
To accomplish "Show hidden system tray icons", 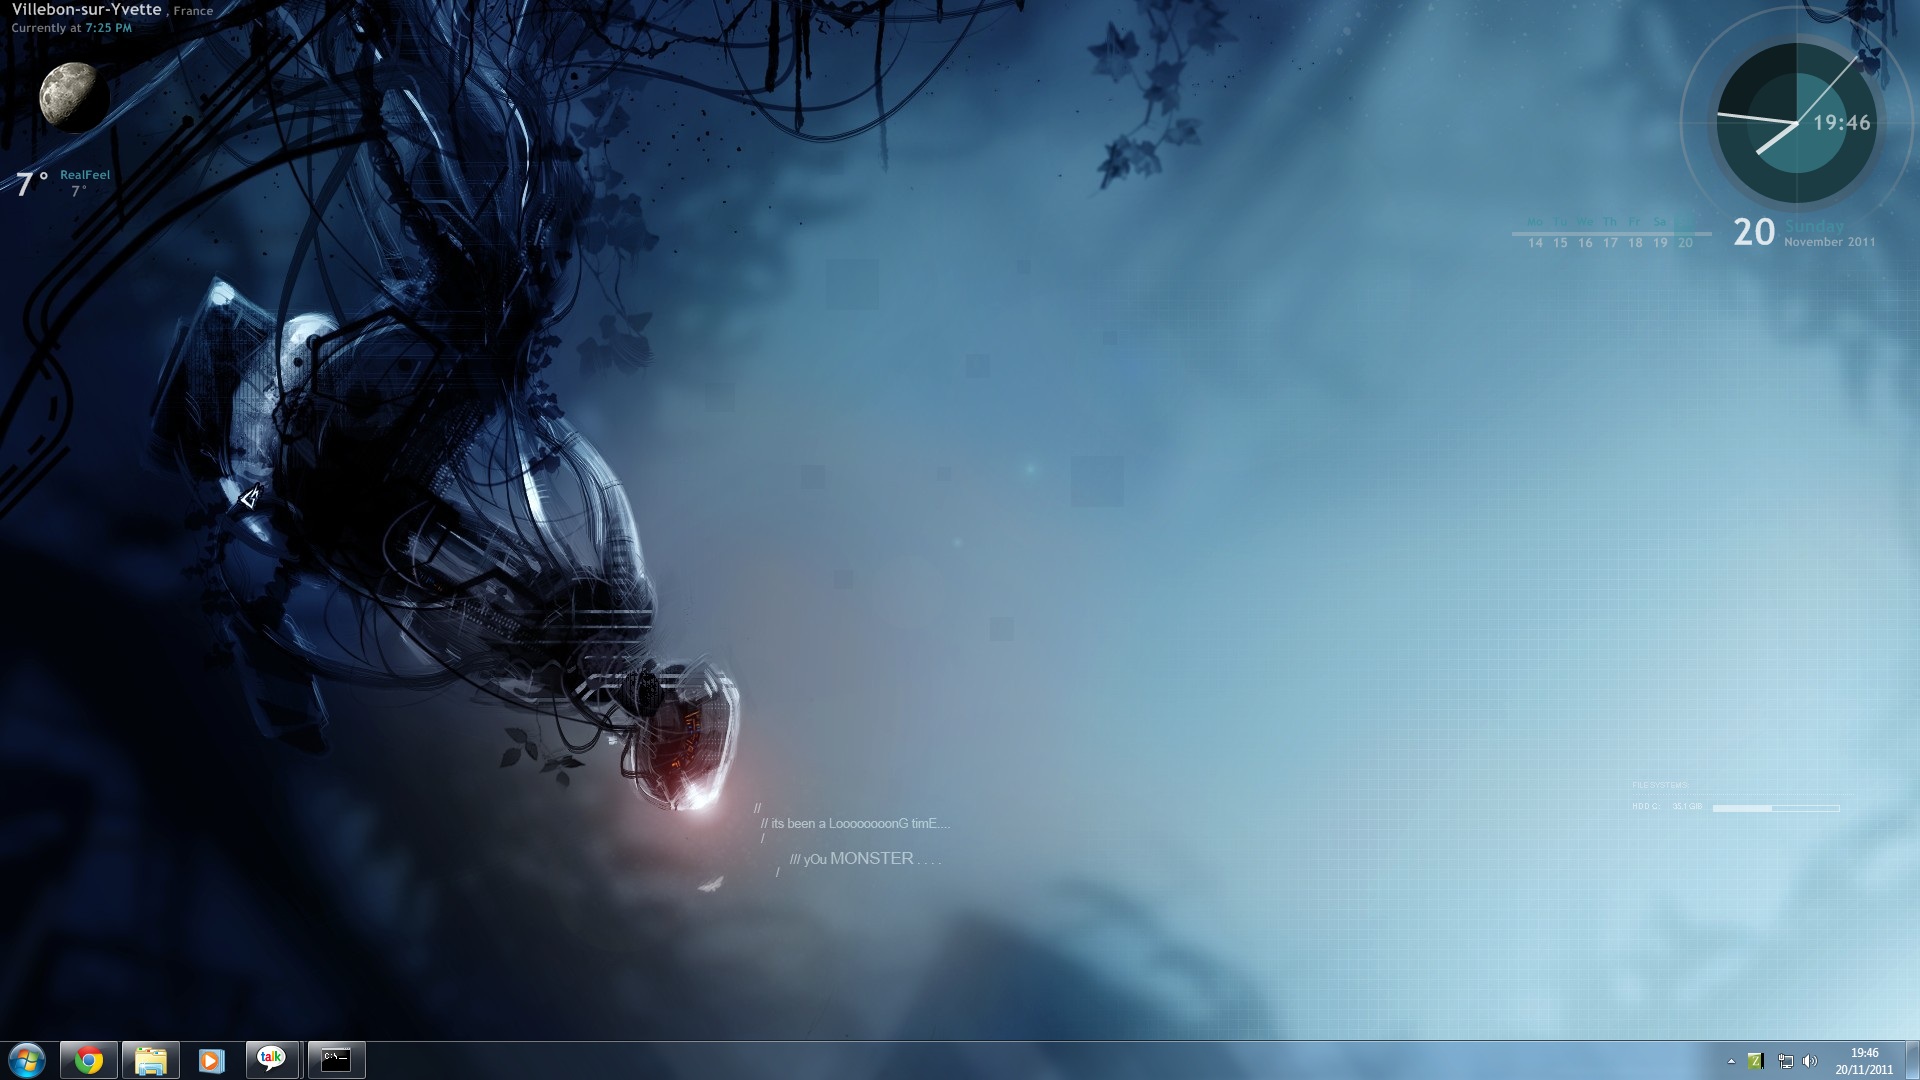I will click(1731, 1061).
